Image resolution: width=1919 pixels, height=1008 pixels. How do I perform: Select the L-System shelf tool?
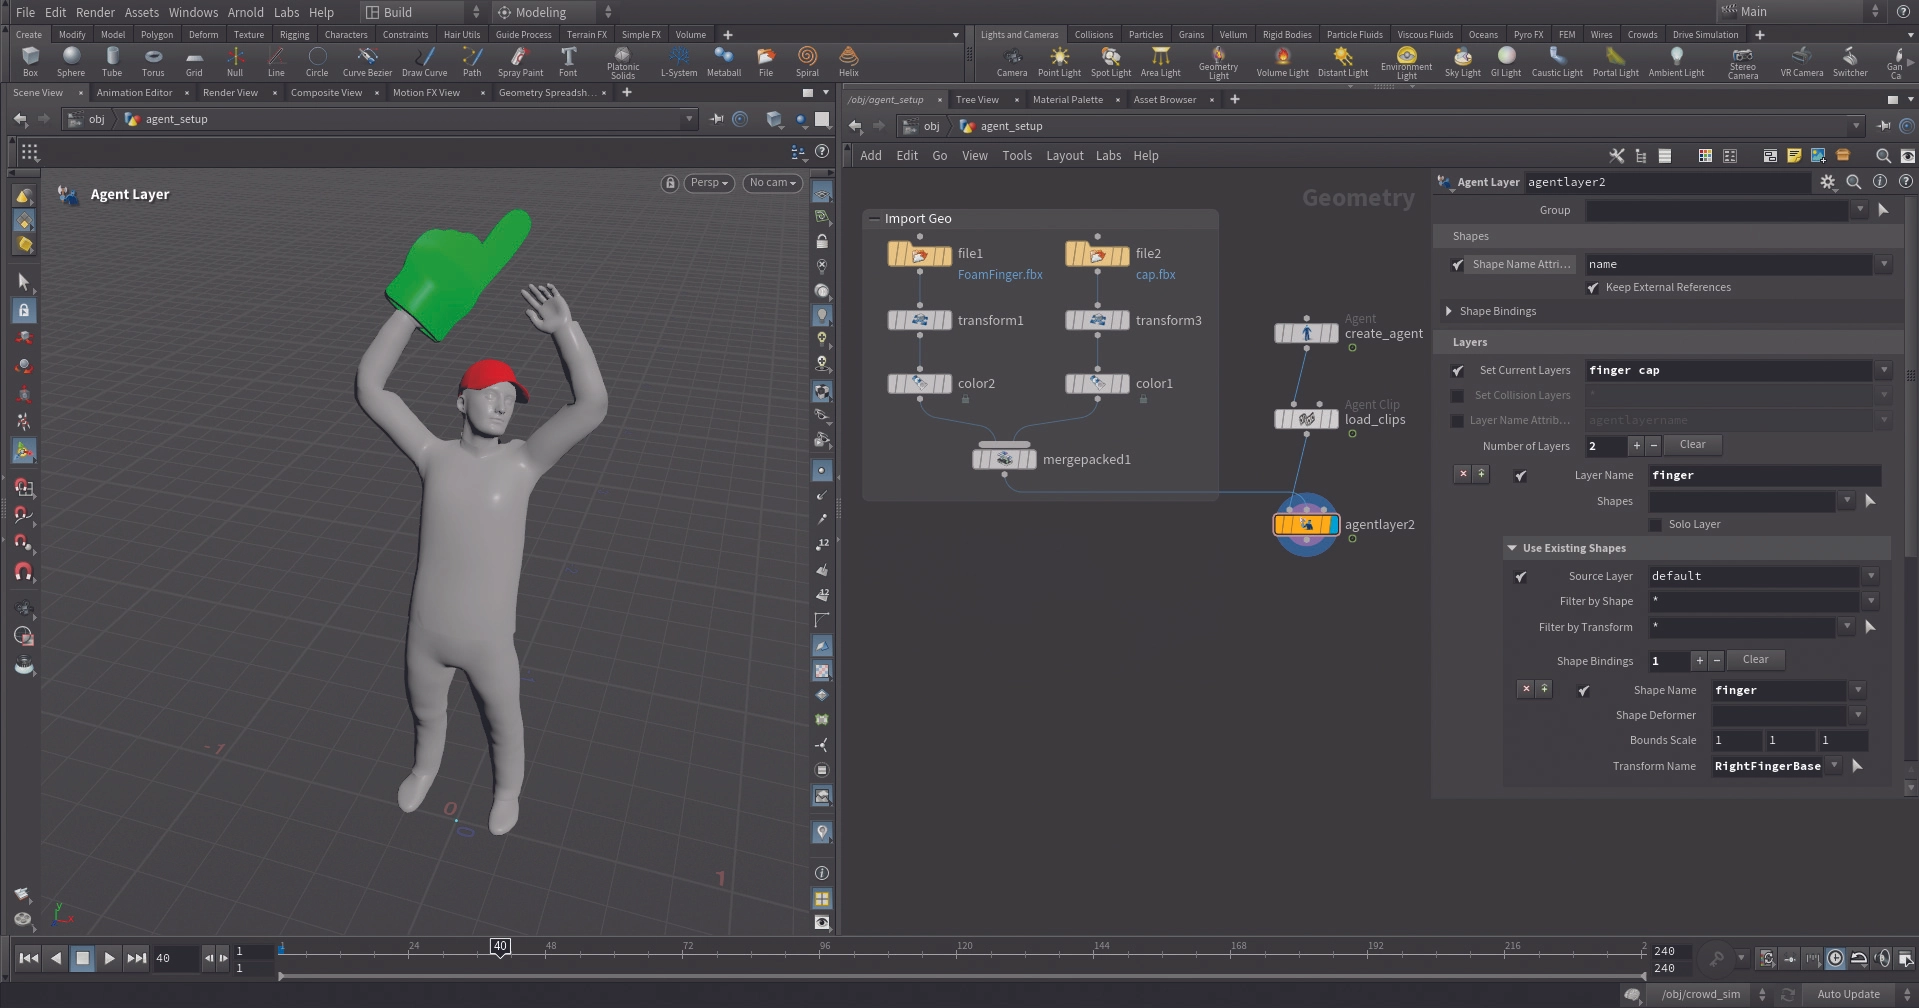click(x=679, y=62)
